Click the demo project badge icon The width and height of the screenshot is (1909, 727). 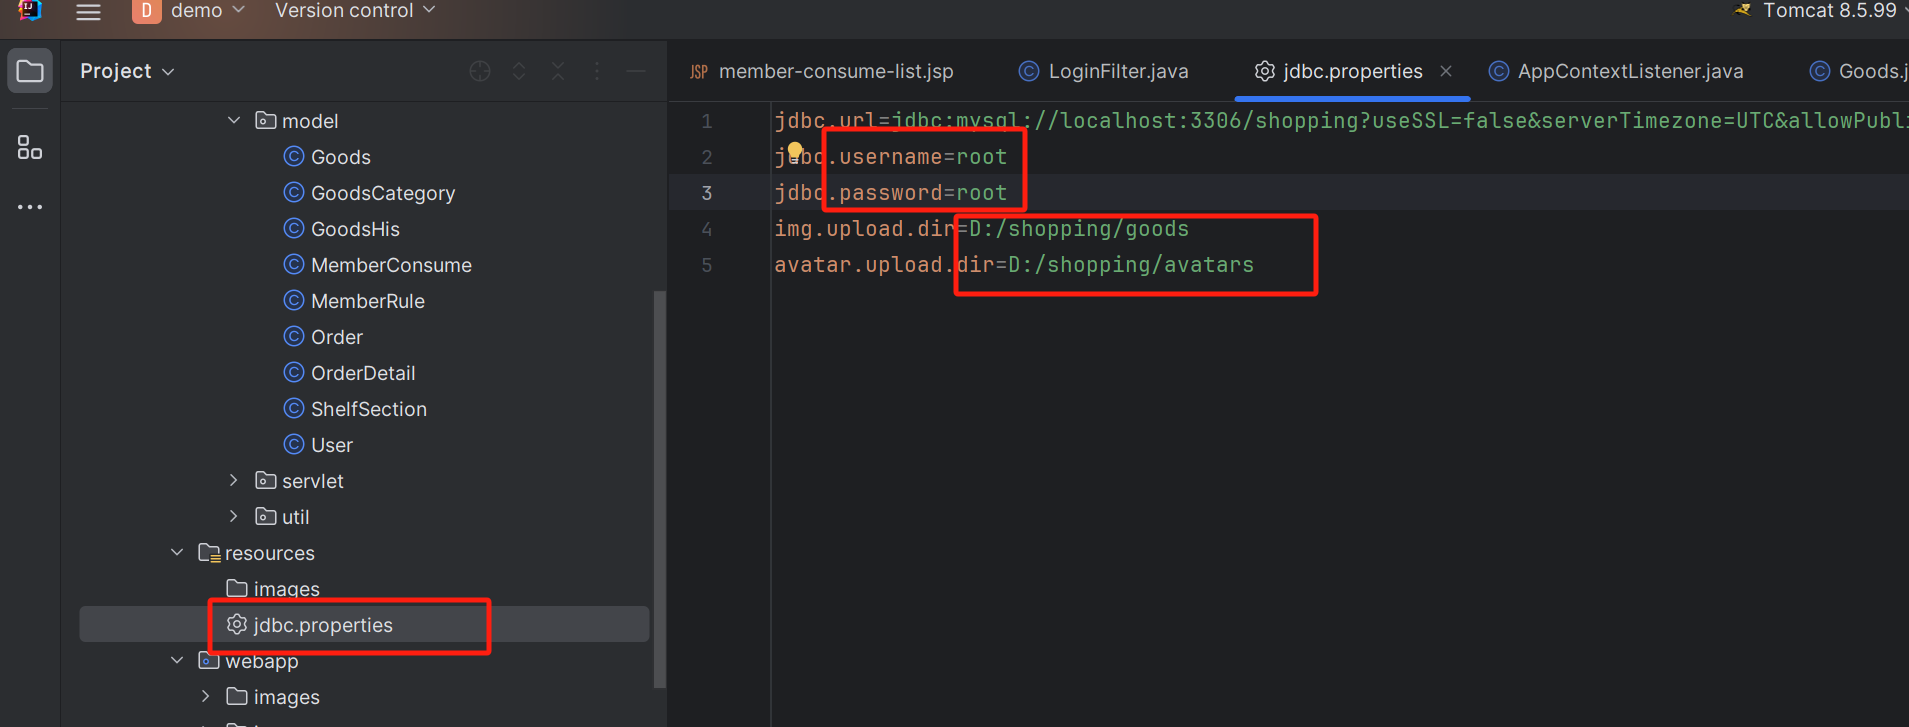(x=146, y=11)
